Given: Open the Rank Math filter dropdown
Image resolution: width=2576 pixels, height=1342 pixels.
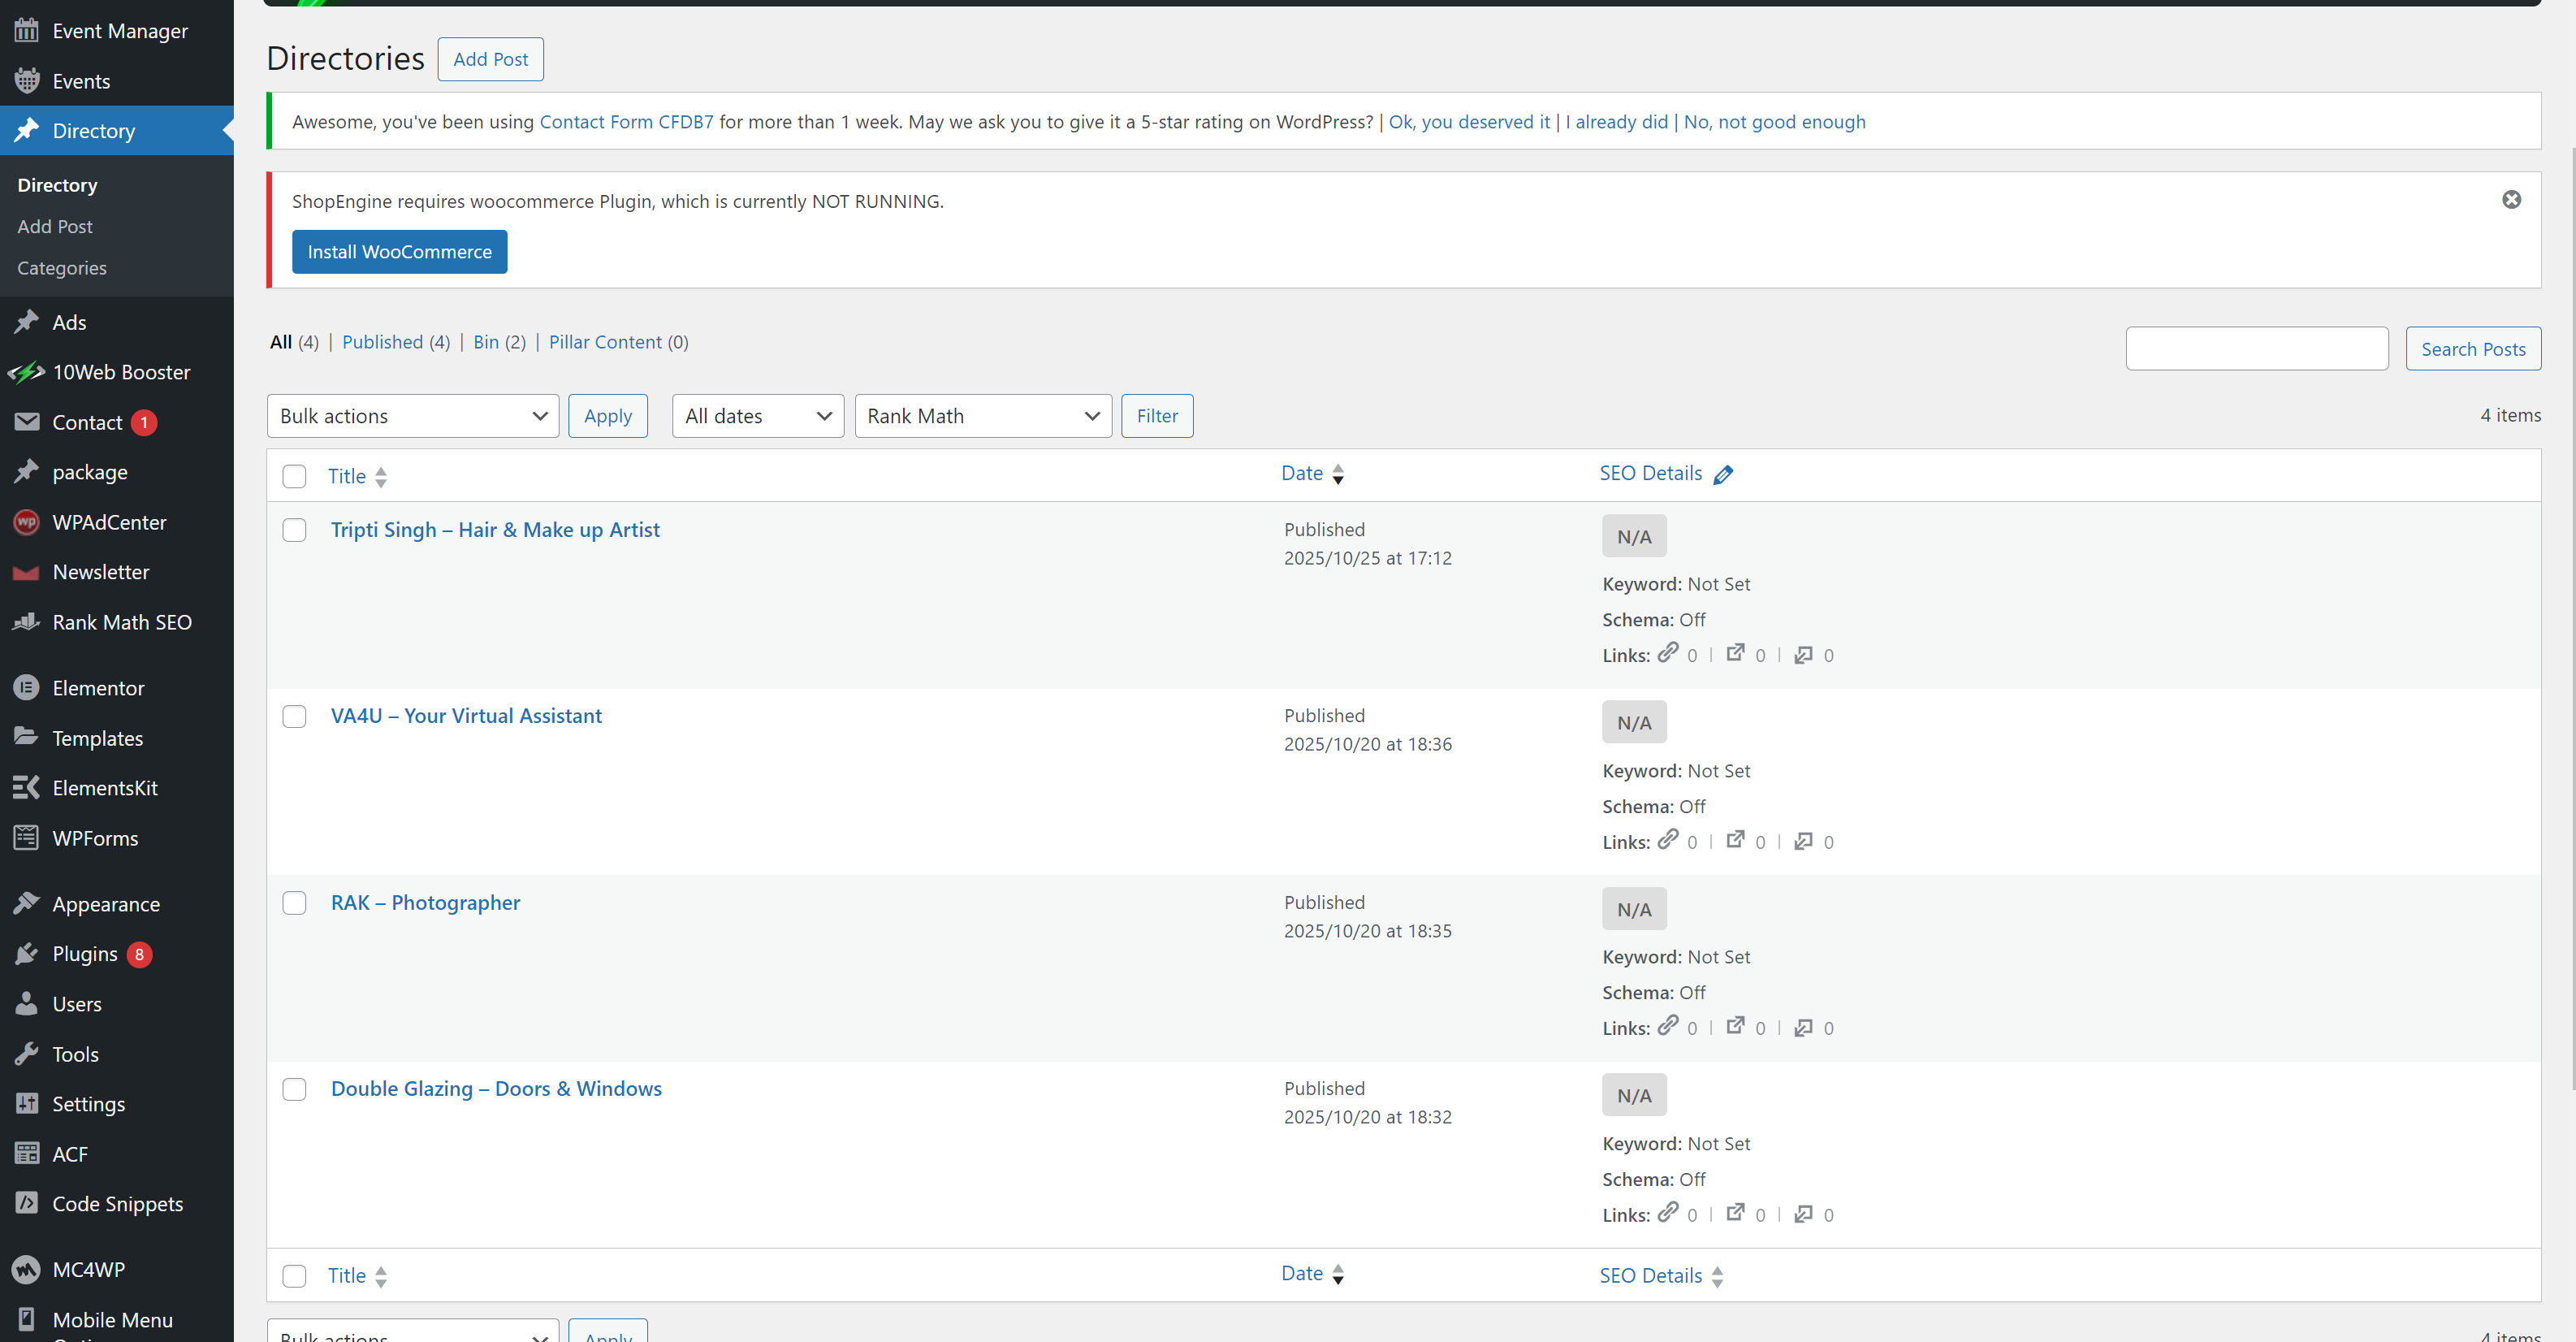Looking at the screenshot, I should (982, 415).
